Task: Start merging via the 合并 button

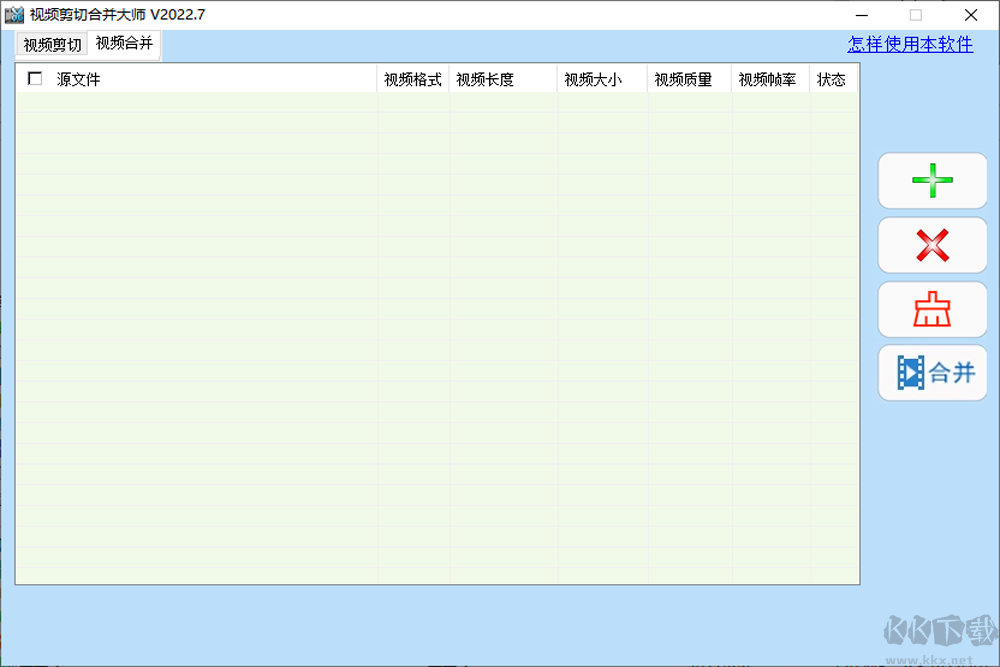Action: (x=931, y=372)
